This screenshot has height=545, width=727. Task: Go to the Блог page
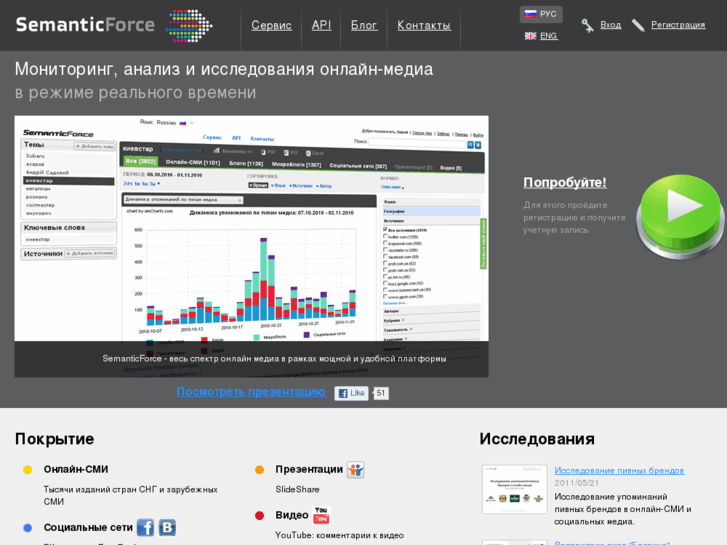point(364,25)
